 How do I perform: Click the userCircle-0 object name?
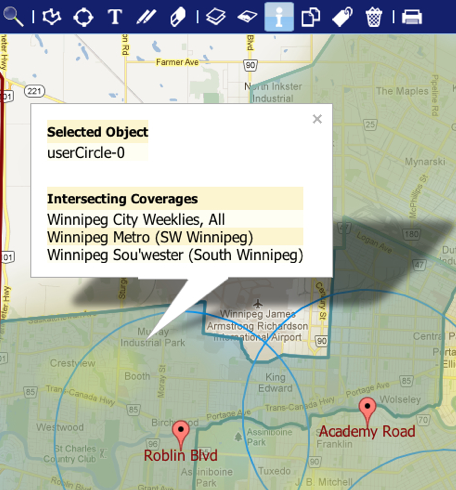click(x=86, y=153)
